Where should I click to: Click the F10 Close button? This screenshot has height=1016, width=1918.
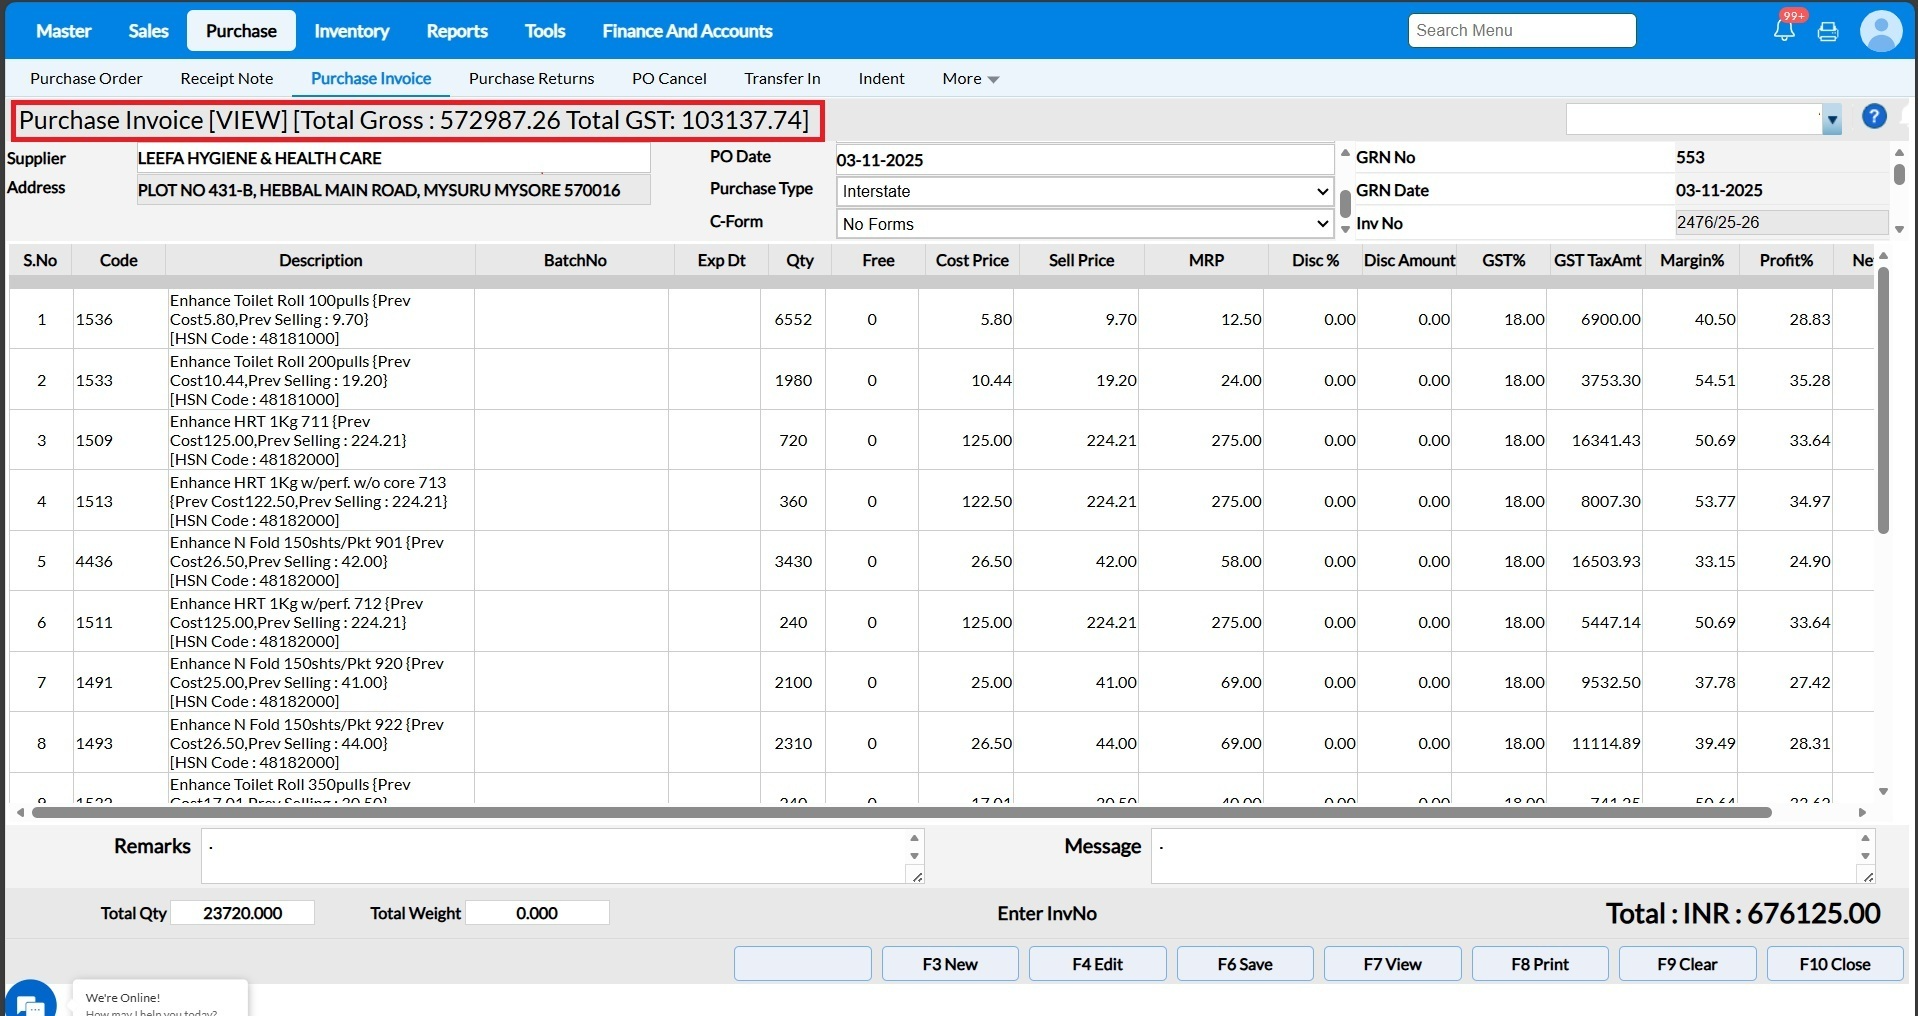coord(1834,964)
